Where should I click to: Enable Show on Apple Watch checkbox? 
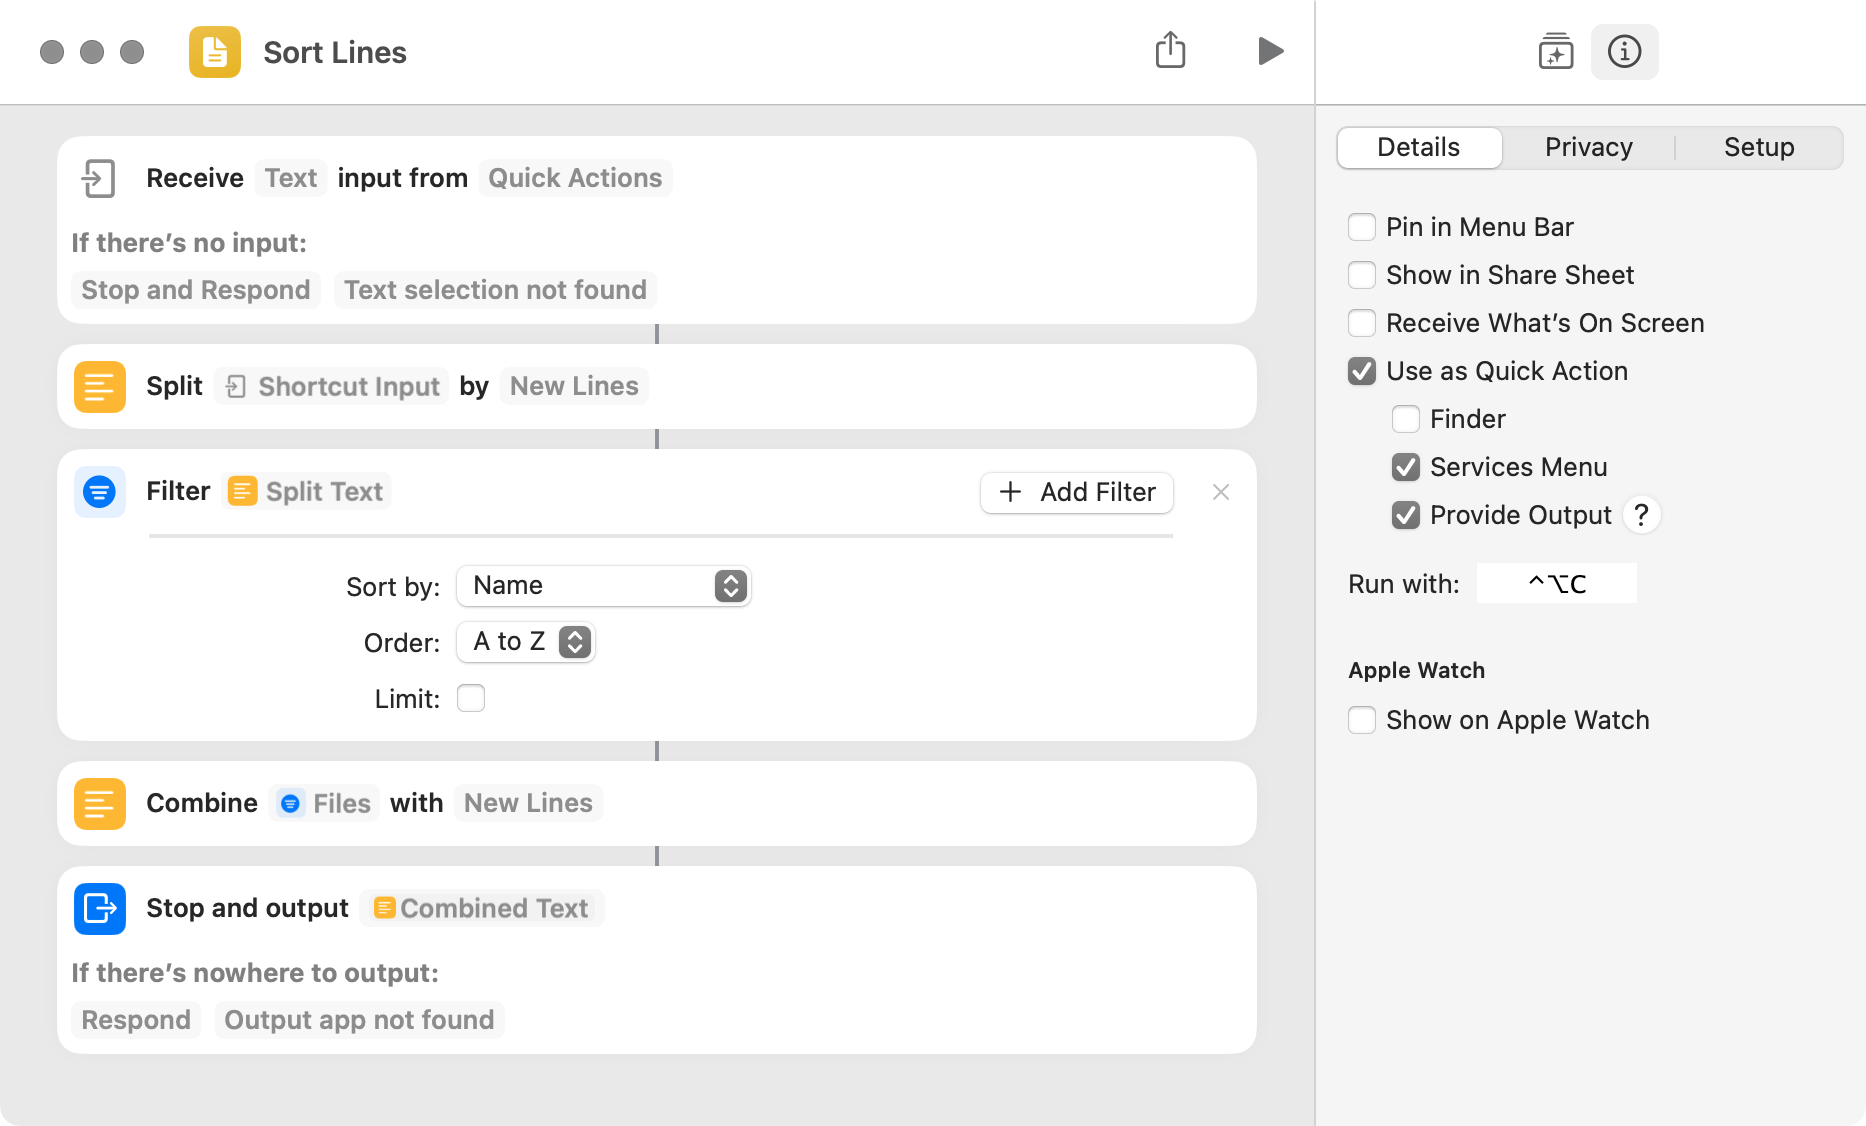[x=1362, y=720]
